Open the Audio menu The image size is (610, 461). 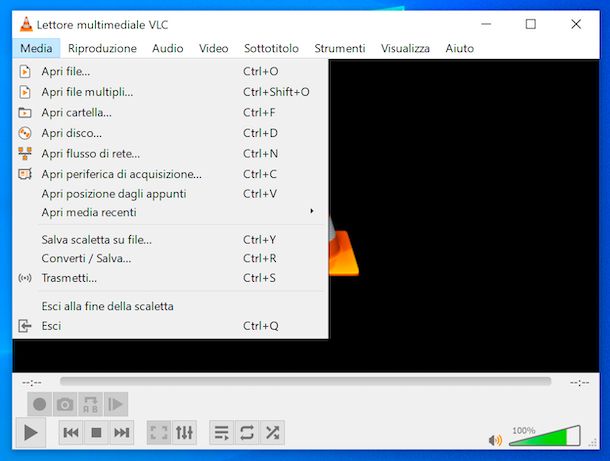(x=168, y=48)
